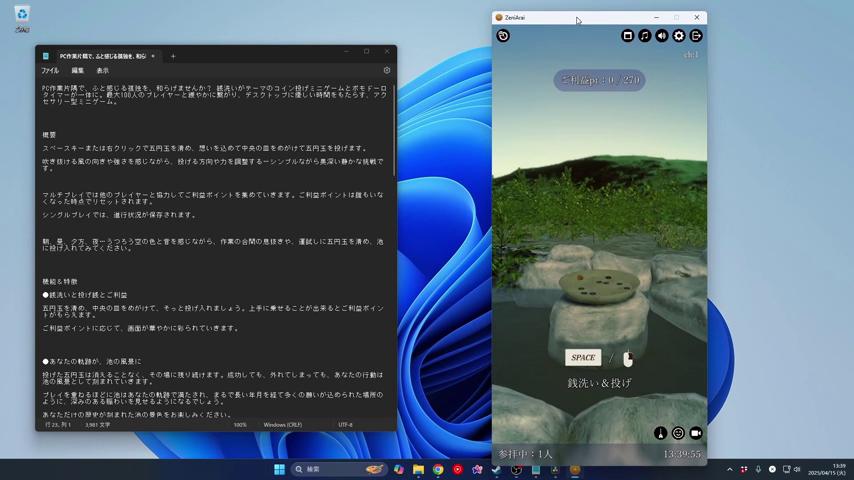
Task: Open the Windows Start menu
Action: click(x=279, y=470)
